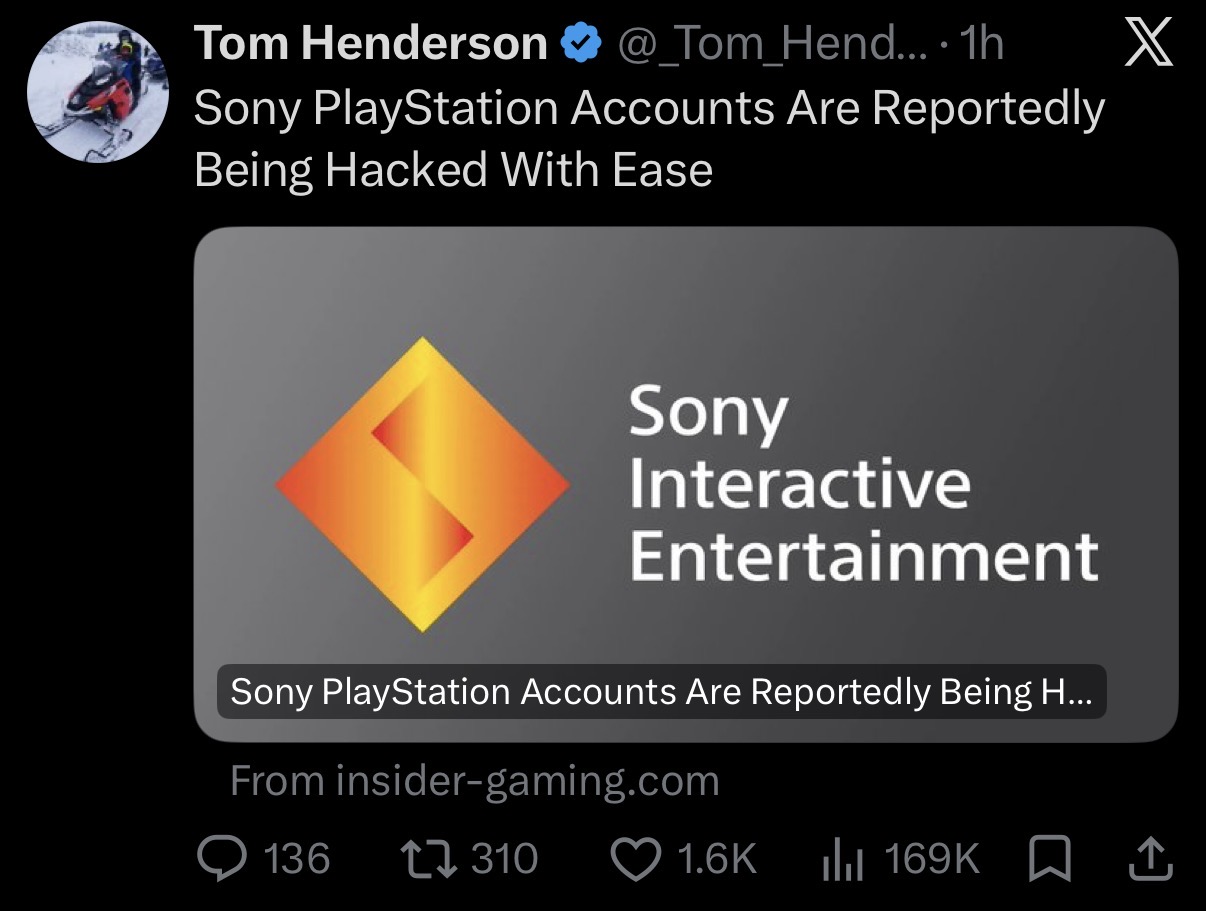Click the card title caption overlay
The image size is (1206, 911).
tap(662, 692)
